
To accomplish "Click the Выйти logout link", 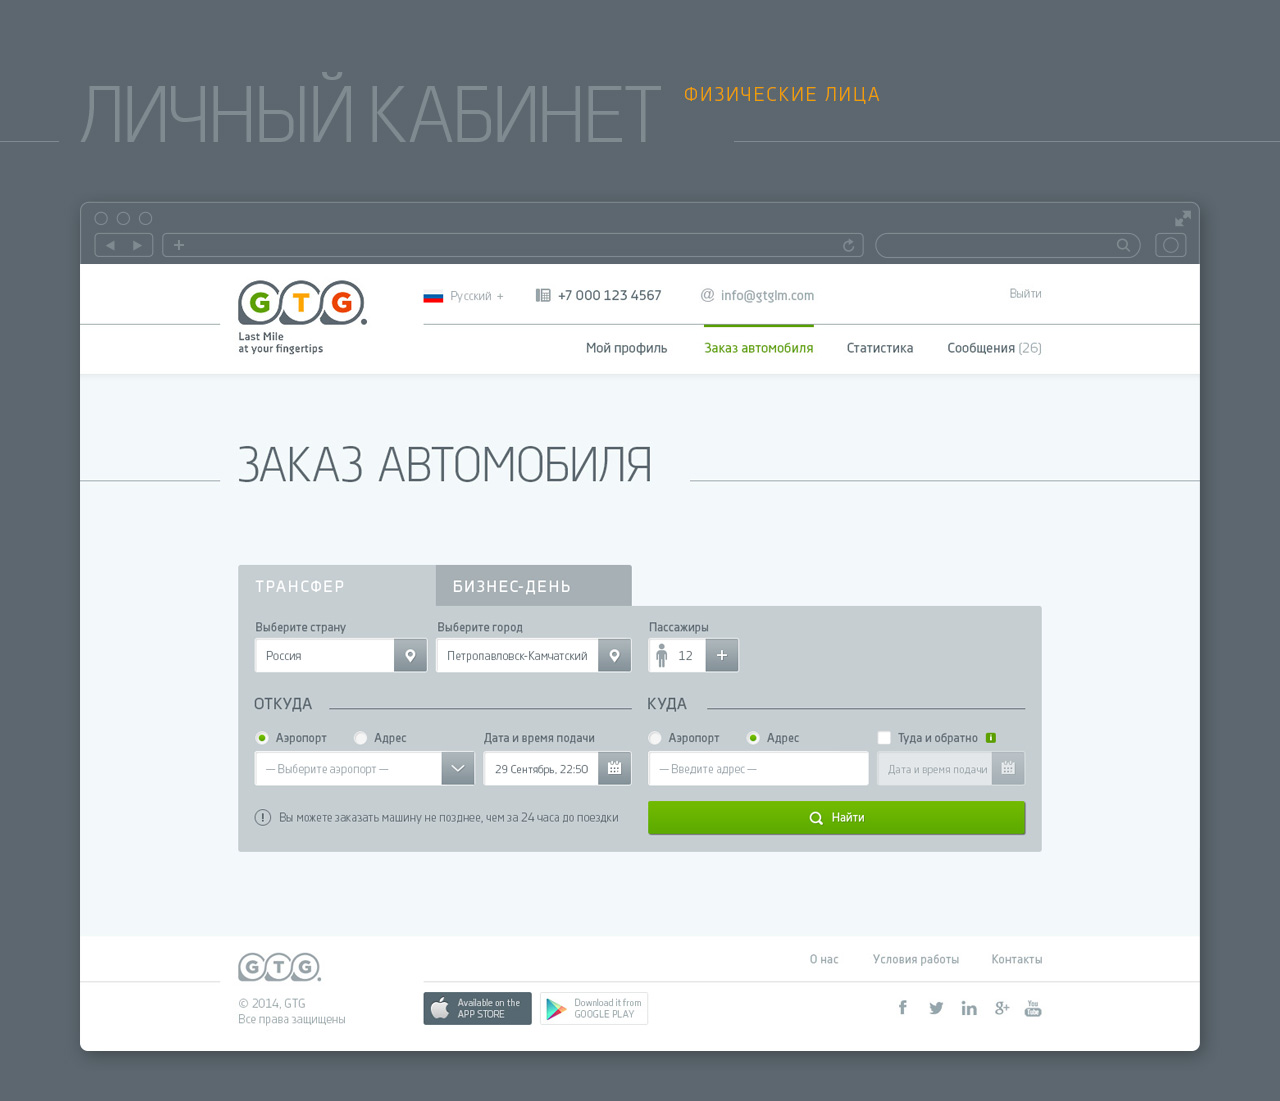I will (1025, 294).
